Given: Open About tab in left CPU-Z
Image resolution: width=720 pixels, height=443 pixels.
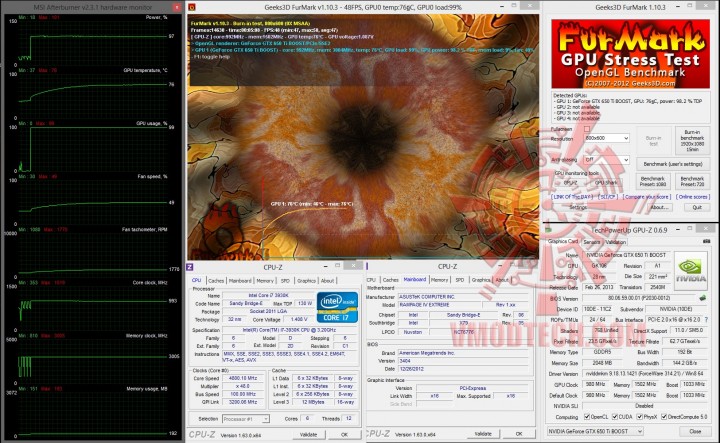Looking at the screenshot, I should (x=327, y=280).
